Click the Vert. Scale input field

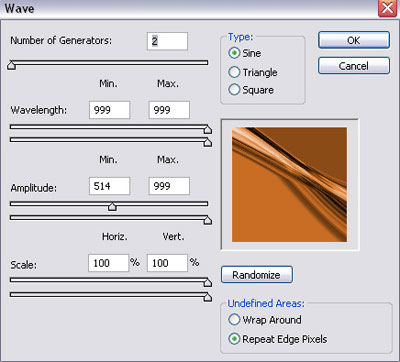click(x=167, y=263)
